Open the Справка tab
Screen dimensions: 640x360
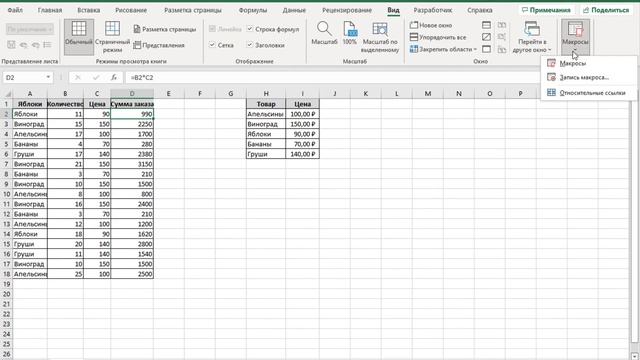[x=480, y=10]
